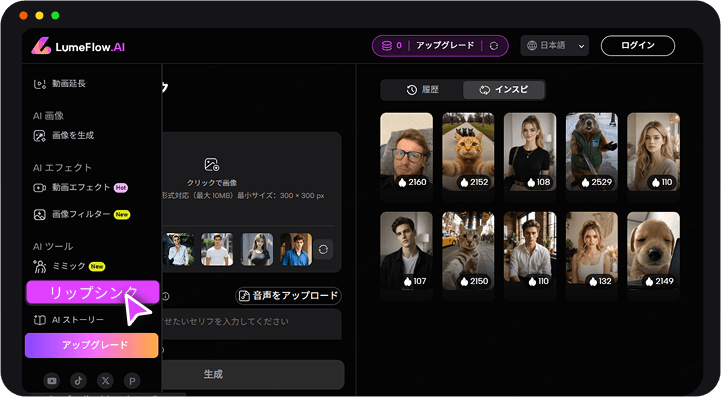Viewport: 721px width, 397px height.
Task: Click the top bar アップグレード label
Action: point(445,46)
